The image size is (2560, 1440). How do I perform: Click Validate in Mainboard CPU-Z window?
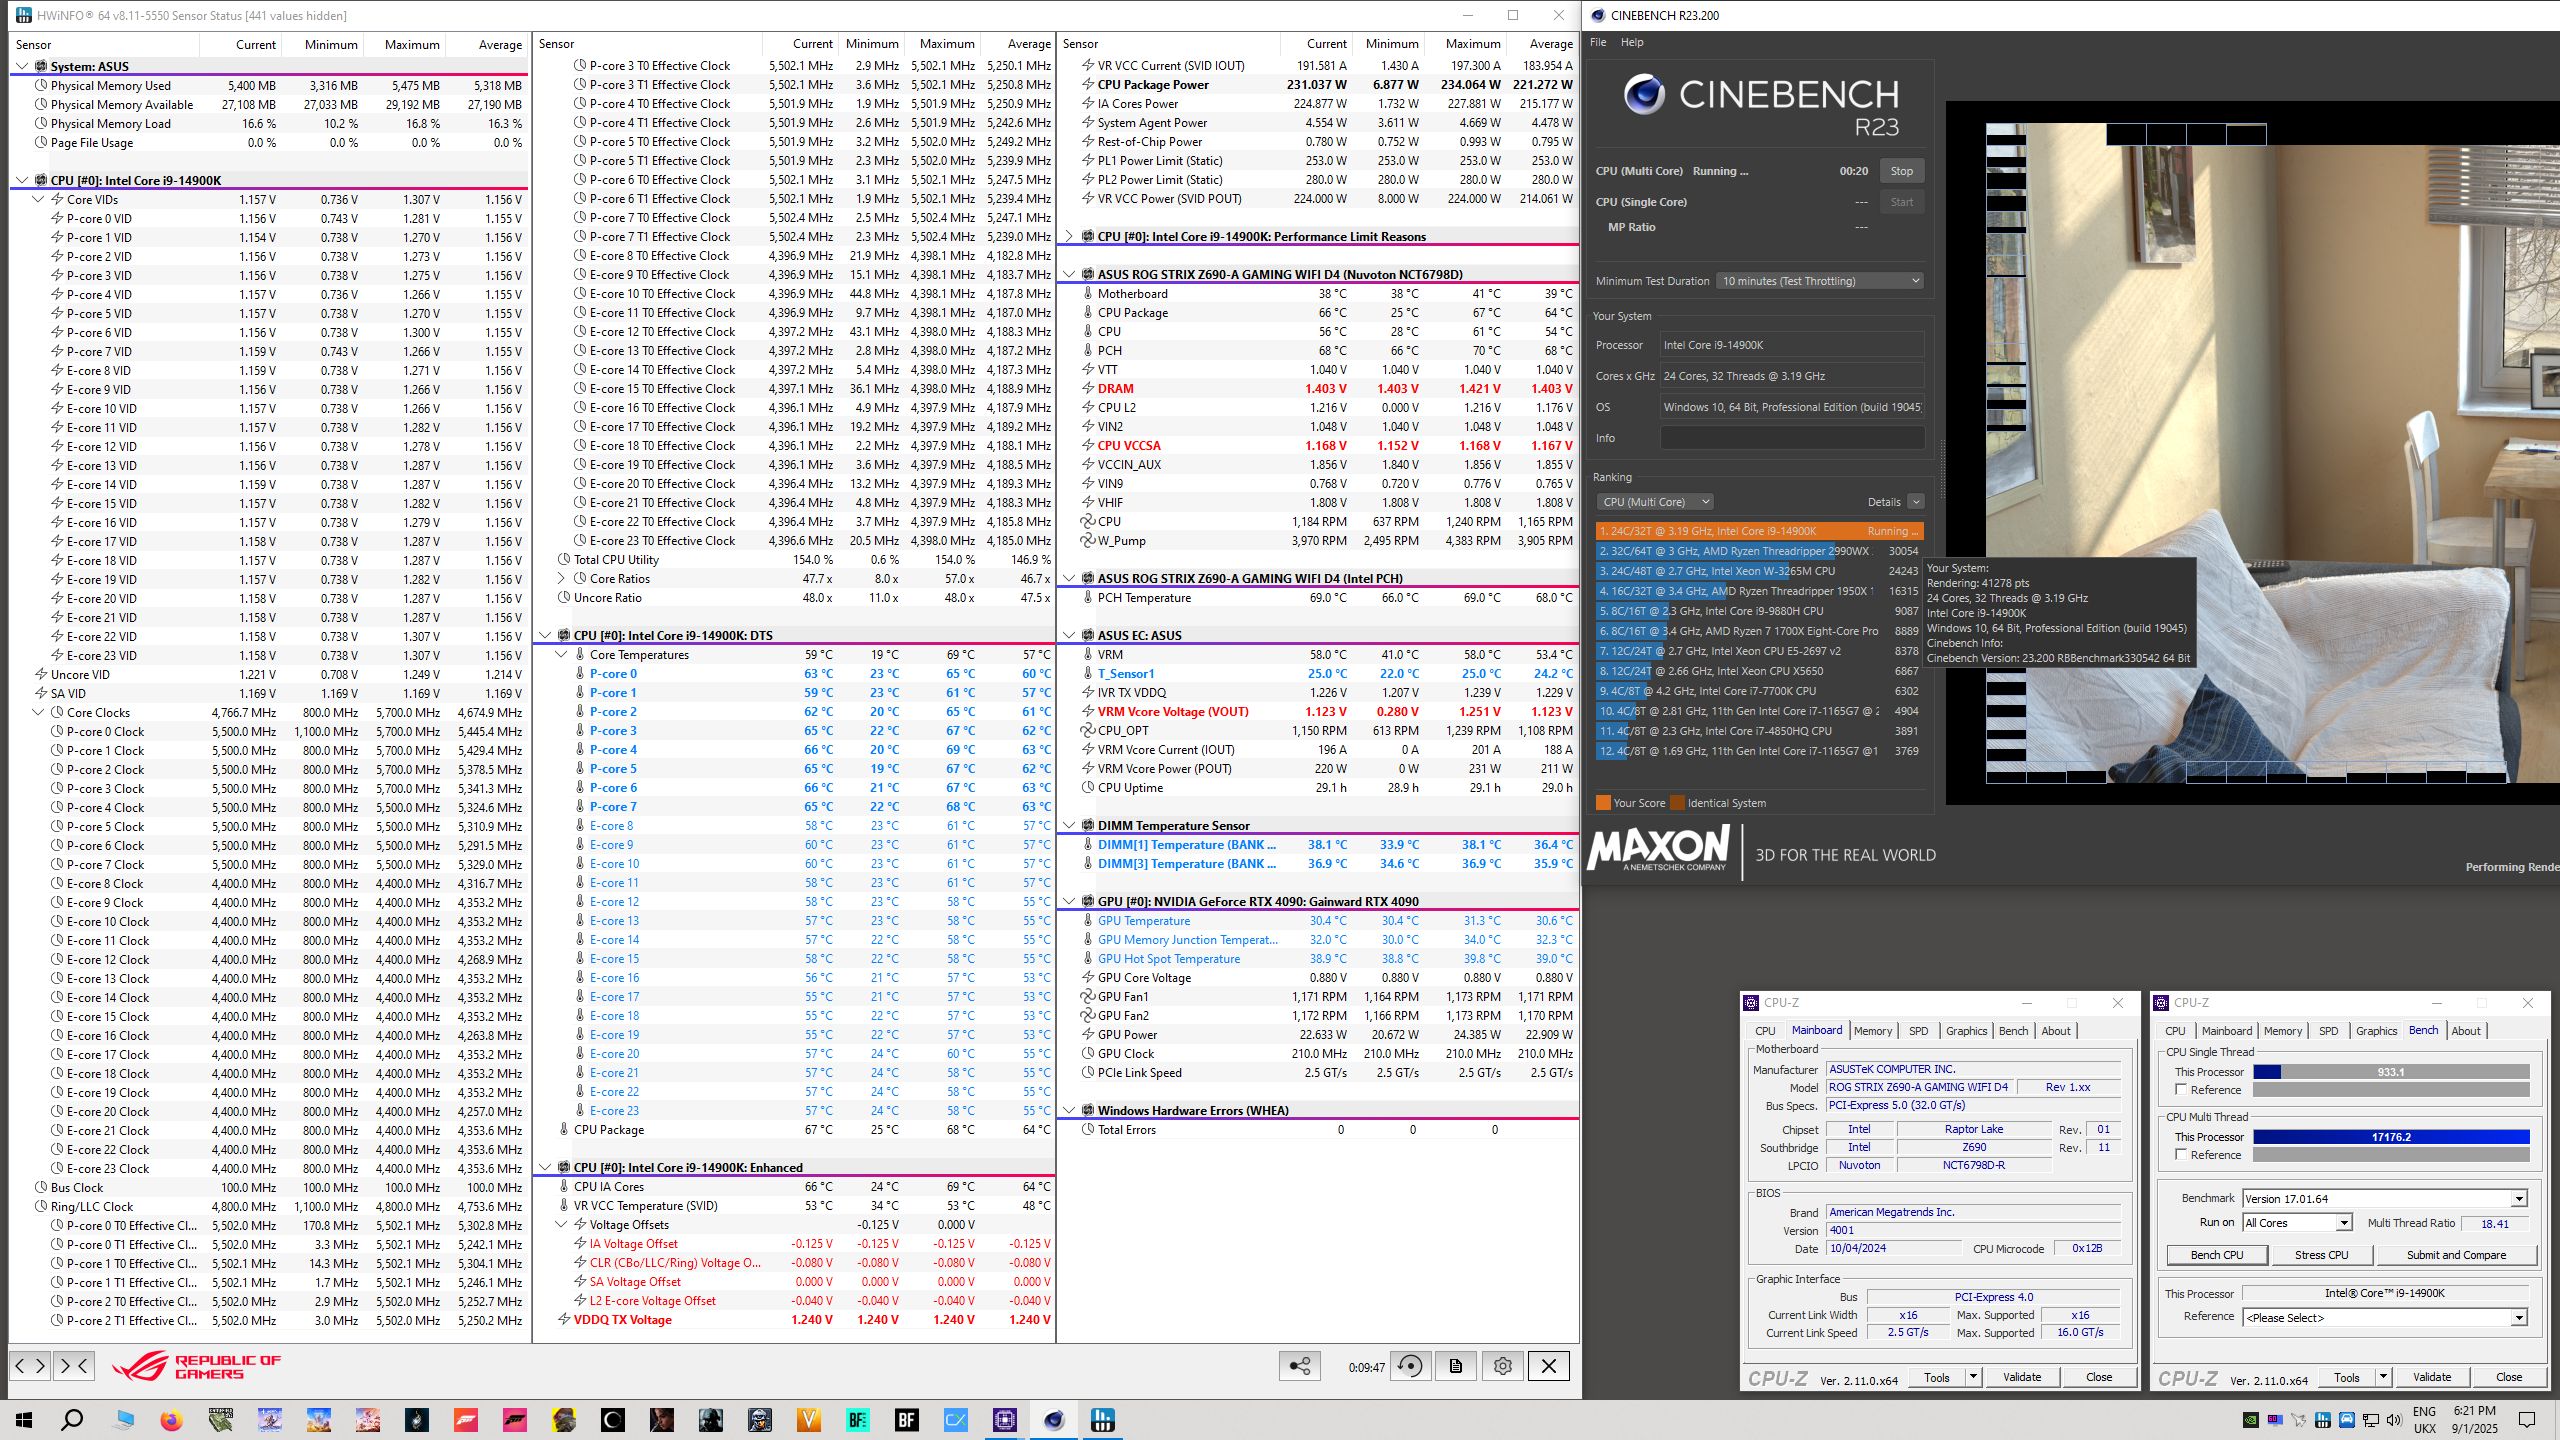pos(2021,1377)
